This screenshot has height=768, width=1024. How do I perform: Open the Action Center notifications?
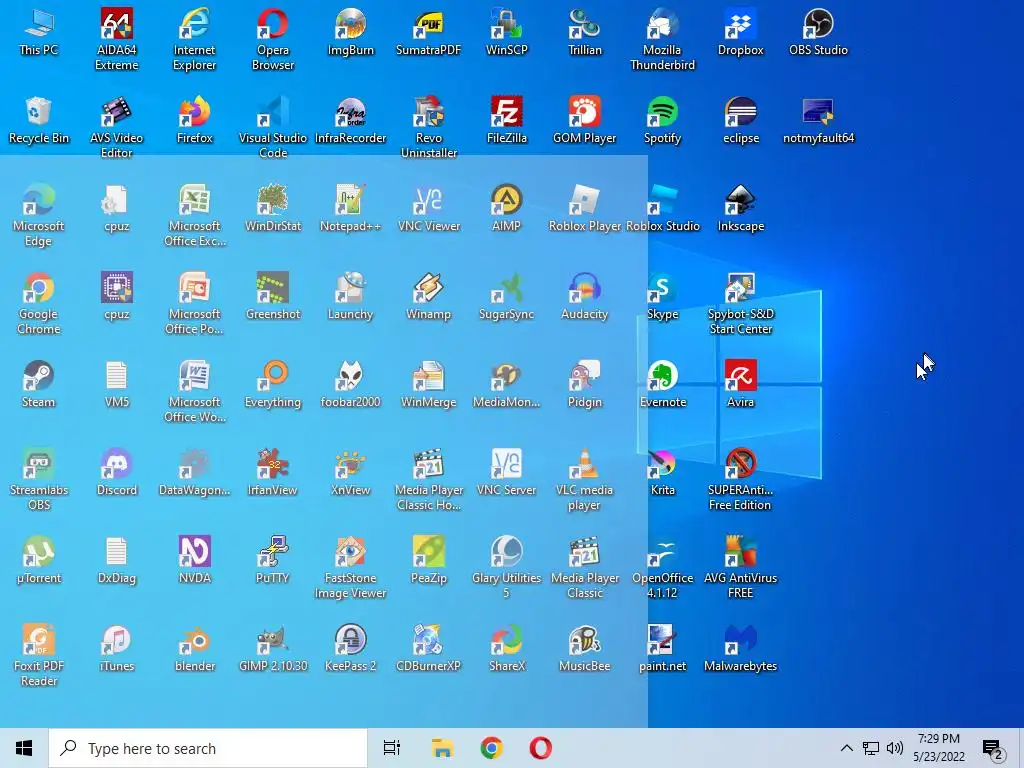coord(993,748)
